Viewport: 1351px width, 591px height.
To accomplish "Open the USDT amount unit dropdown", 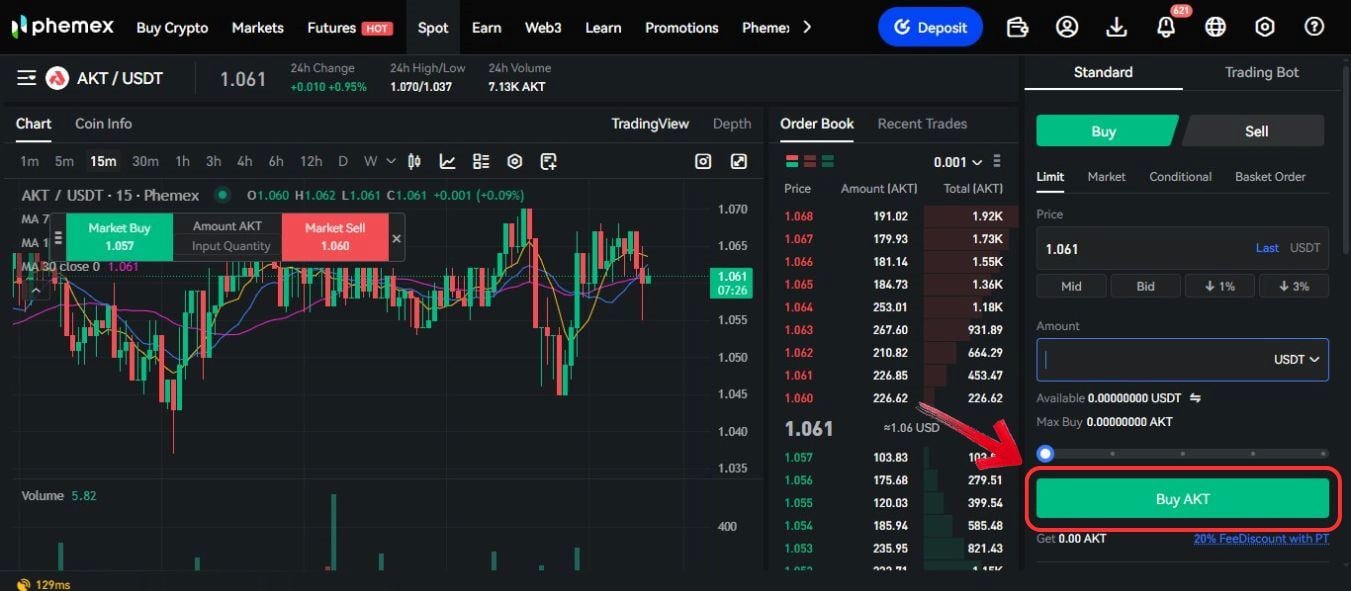I will pyautogui.click(x=1296, y=359).
